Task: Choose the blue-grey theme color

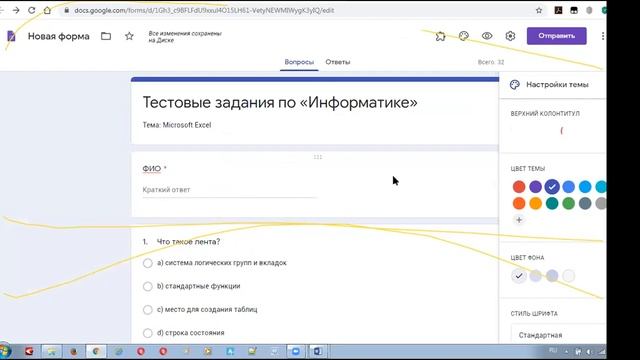Action: (x=585, y=203)
